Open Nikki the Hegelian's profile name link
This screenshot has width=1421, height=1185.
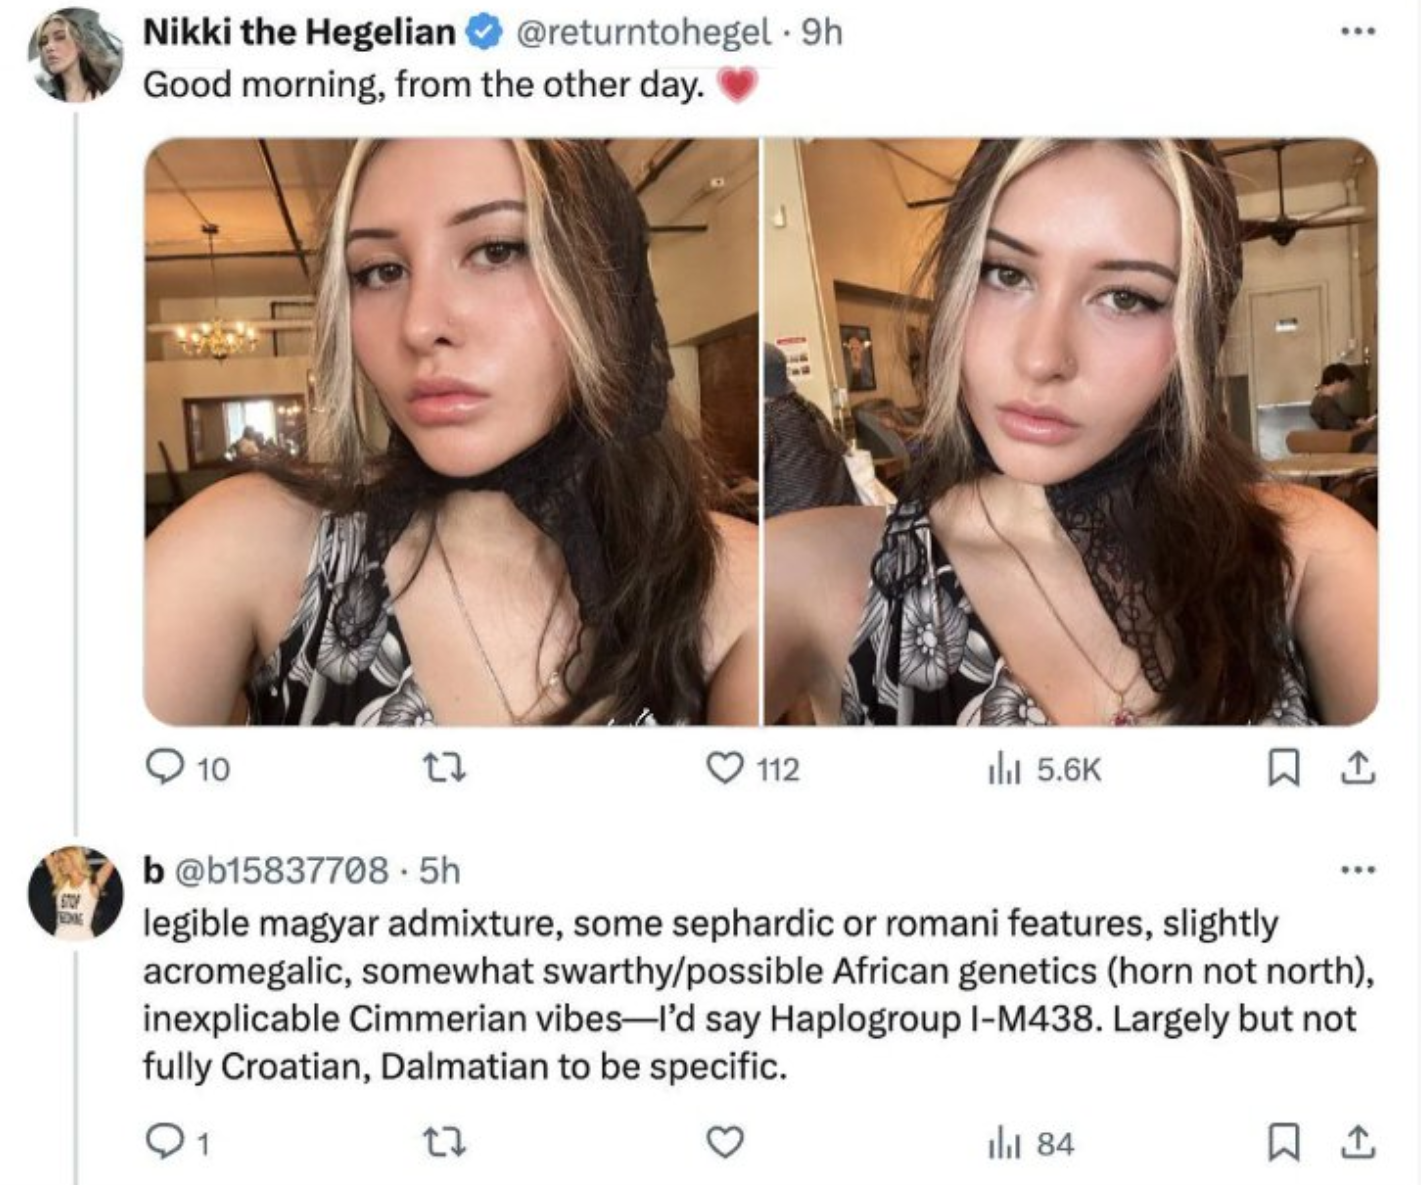tap(299, 32)
